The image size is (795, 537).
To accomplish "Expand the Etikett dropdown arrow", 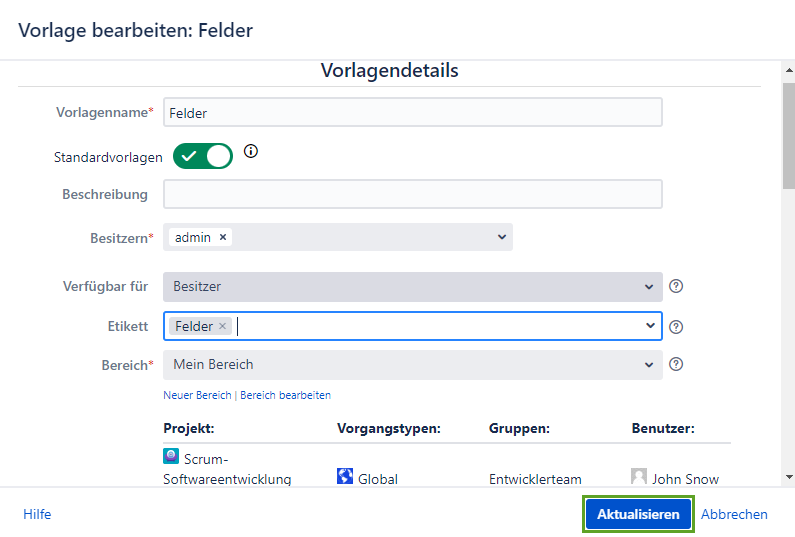I will coord(650,326).
